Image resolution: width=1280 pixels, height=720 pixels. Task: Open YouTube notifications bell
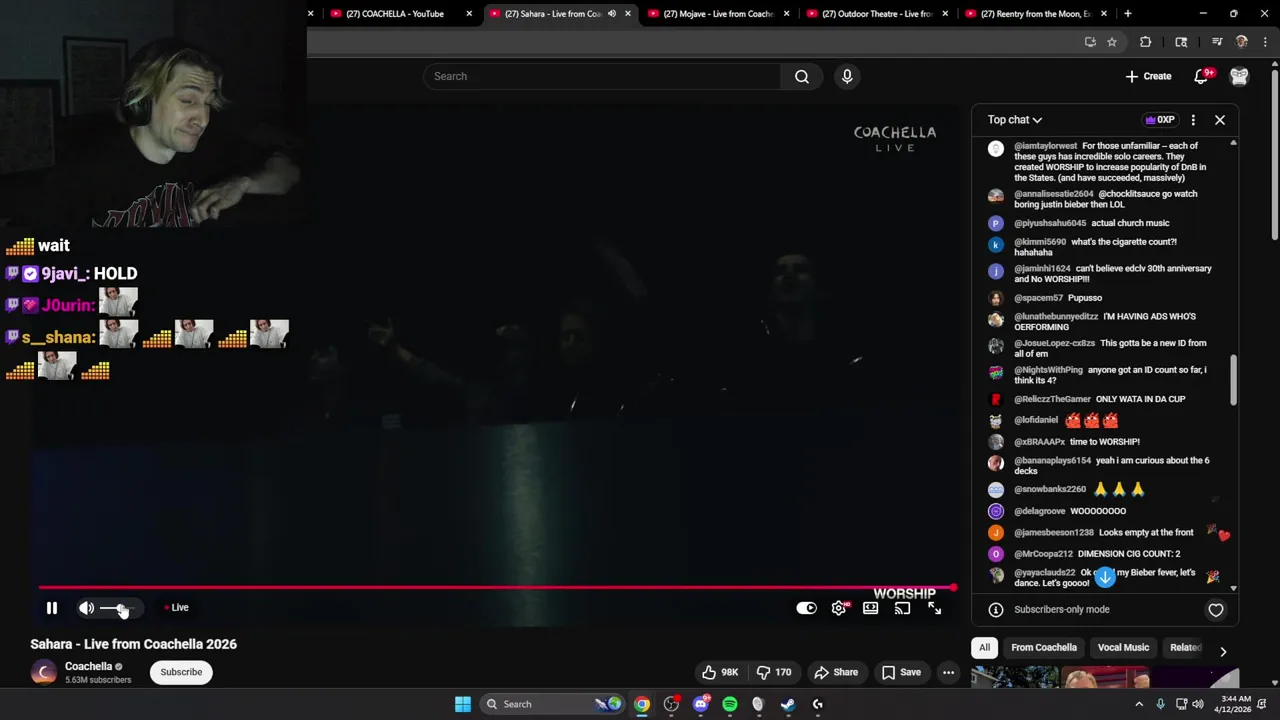click(1202, 76)
